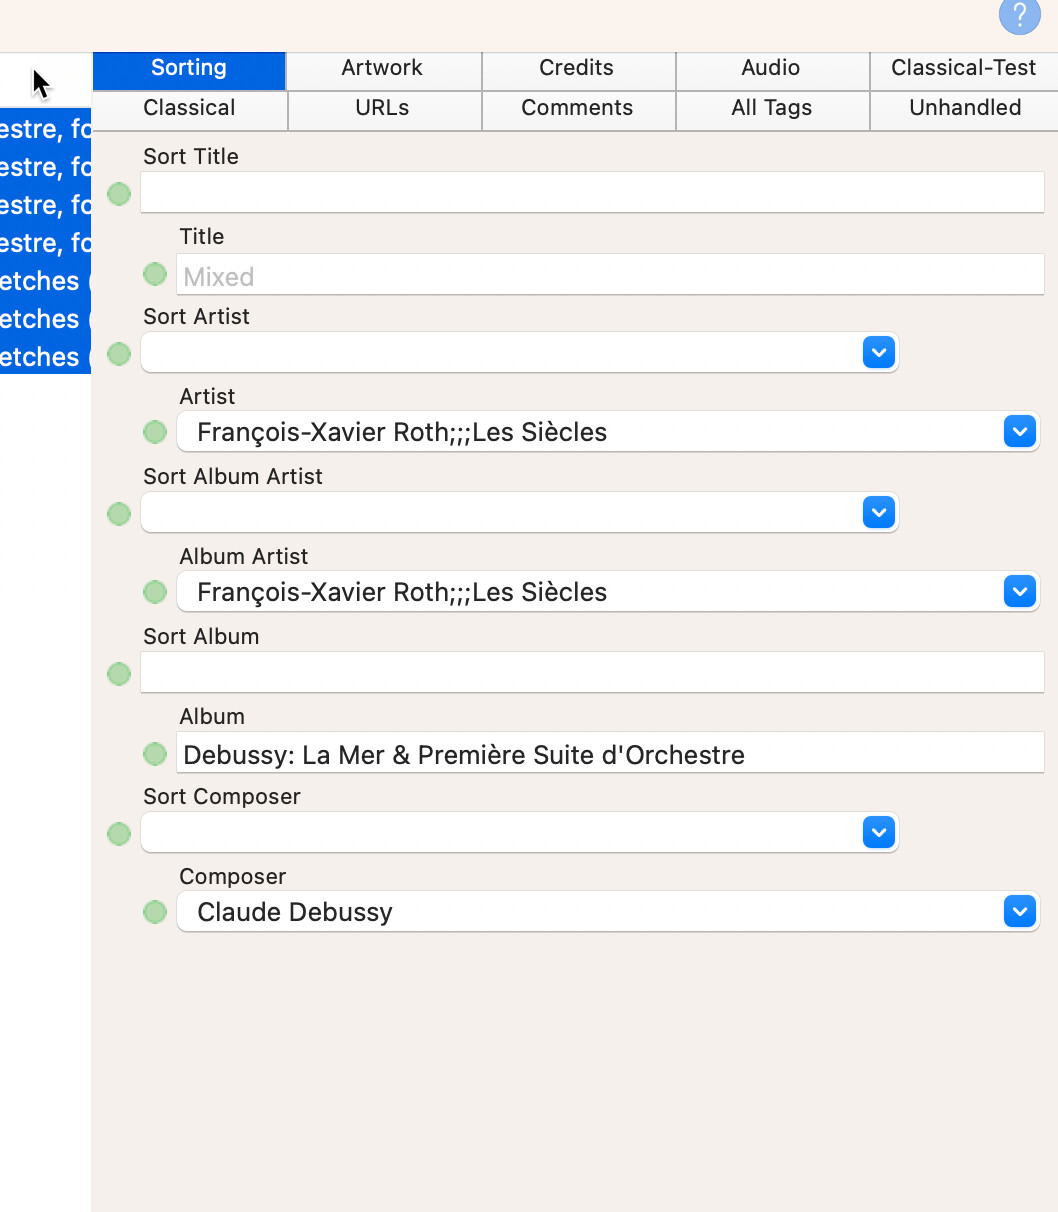Select the Classical tab
The width and height of the screenshot is (1058, 1212).
click(x=189, y=110)
